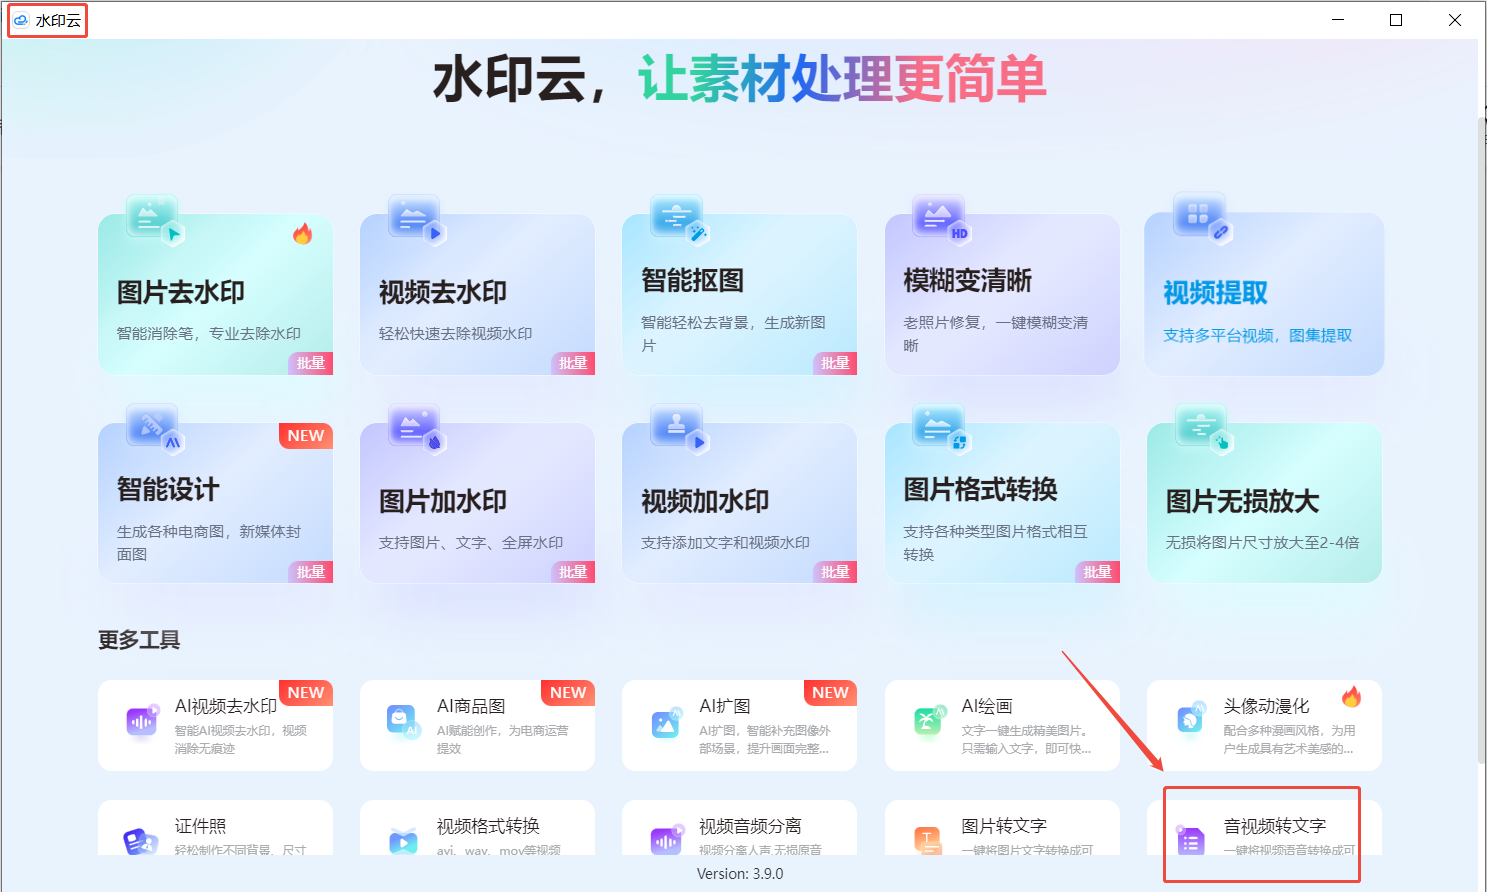Select the 视频音频分离 audio separation tool
The width and height of the screenshot is (1487, 892).
(x=739, y=835)
